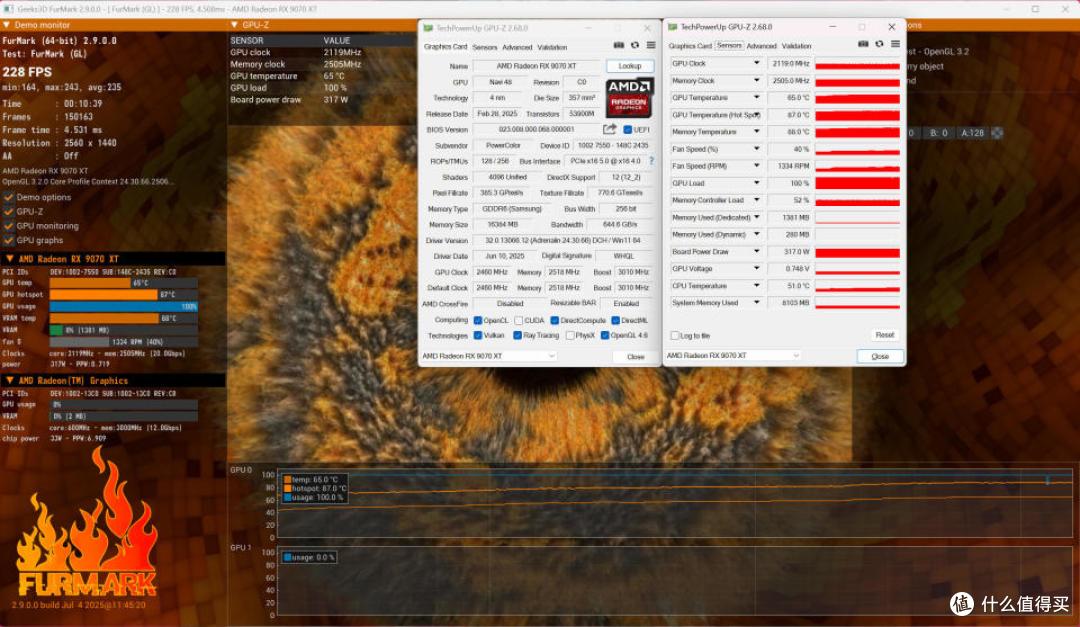Maximize the FurMark main window
Viewport: 1080px width, 627px height.
tap(1035, 9)
